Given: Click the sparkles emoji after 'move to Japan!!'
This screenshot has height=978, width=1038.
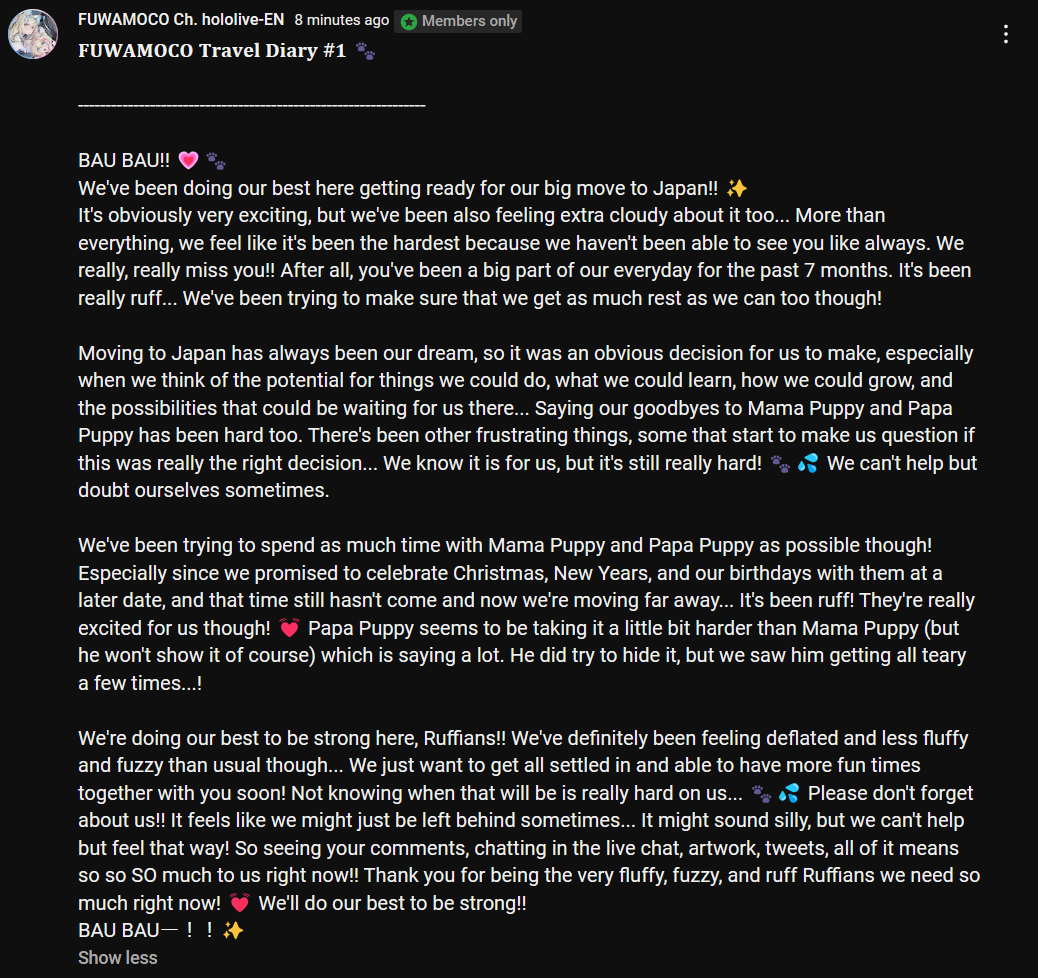Looking at the screenshot, I should click(737, 189).
